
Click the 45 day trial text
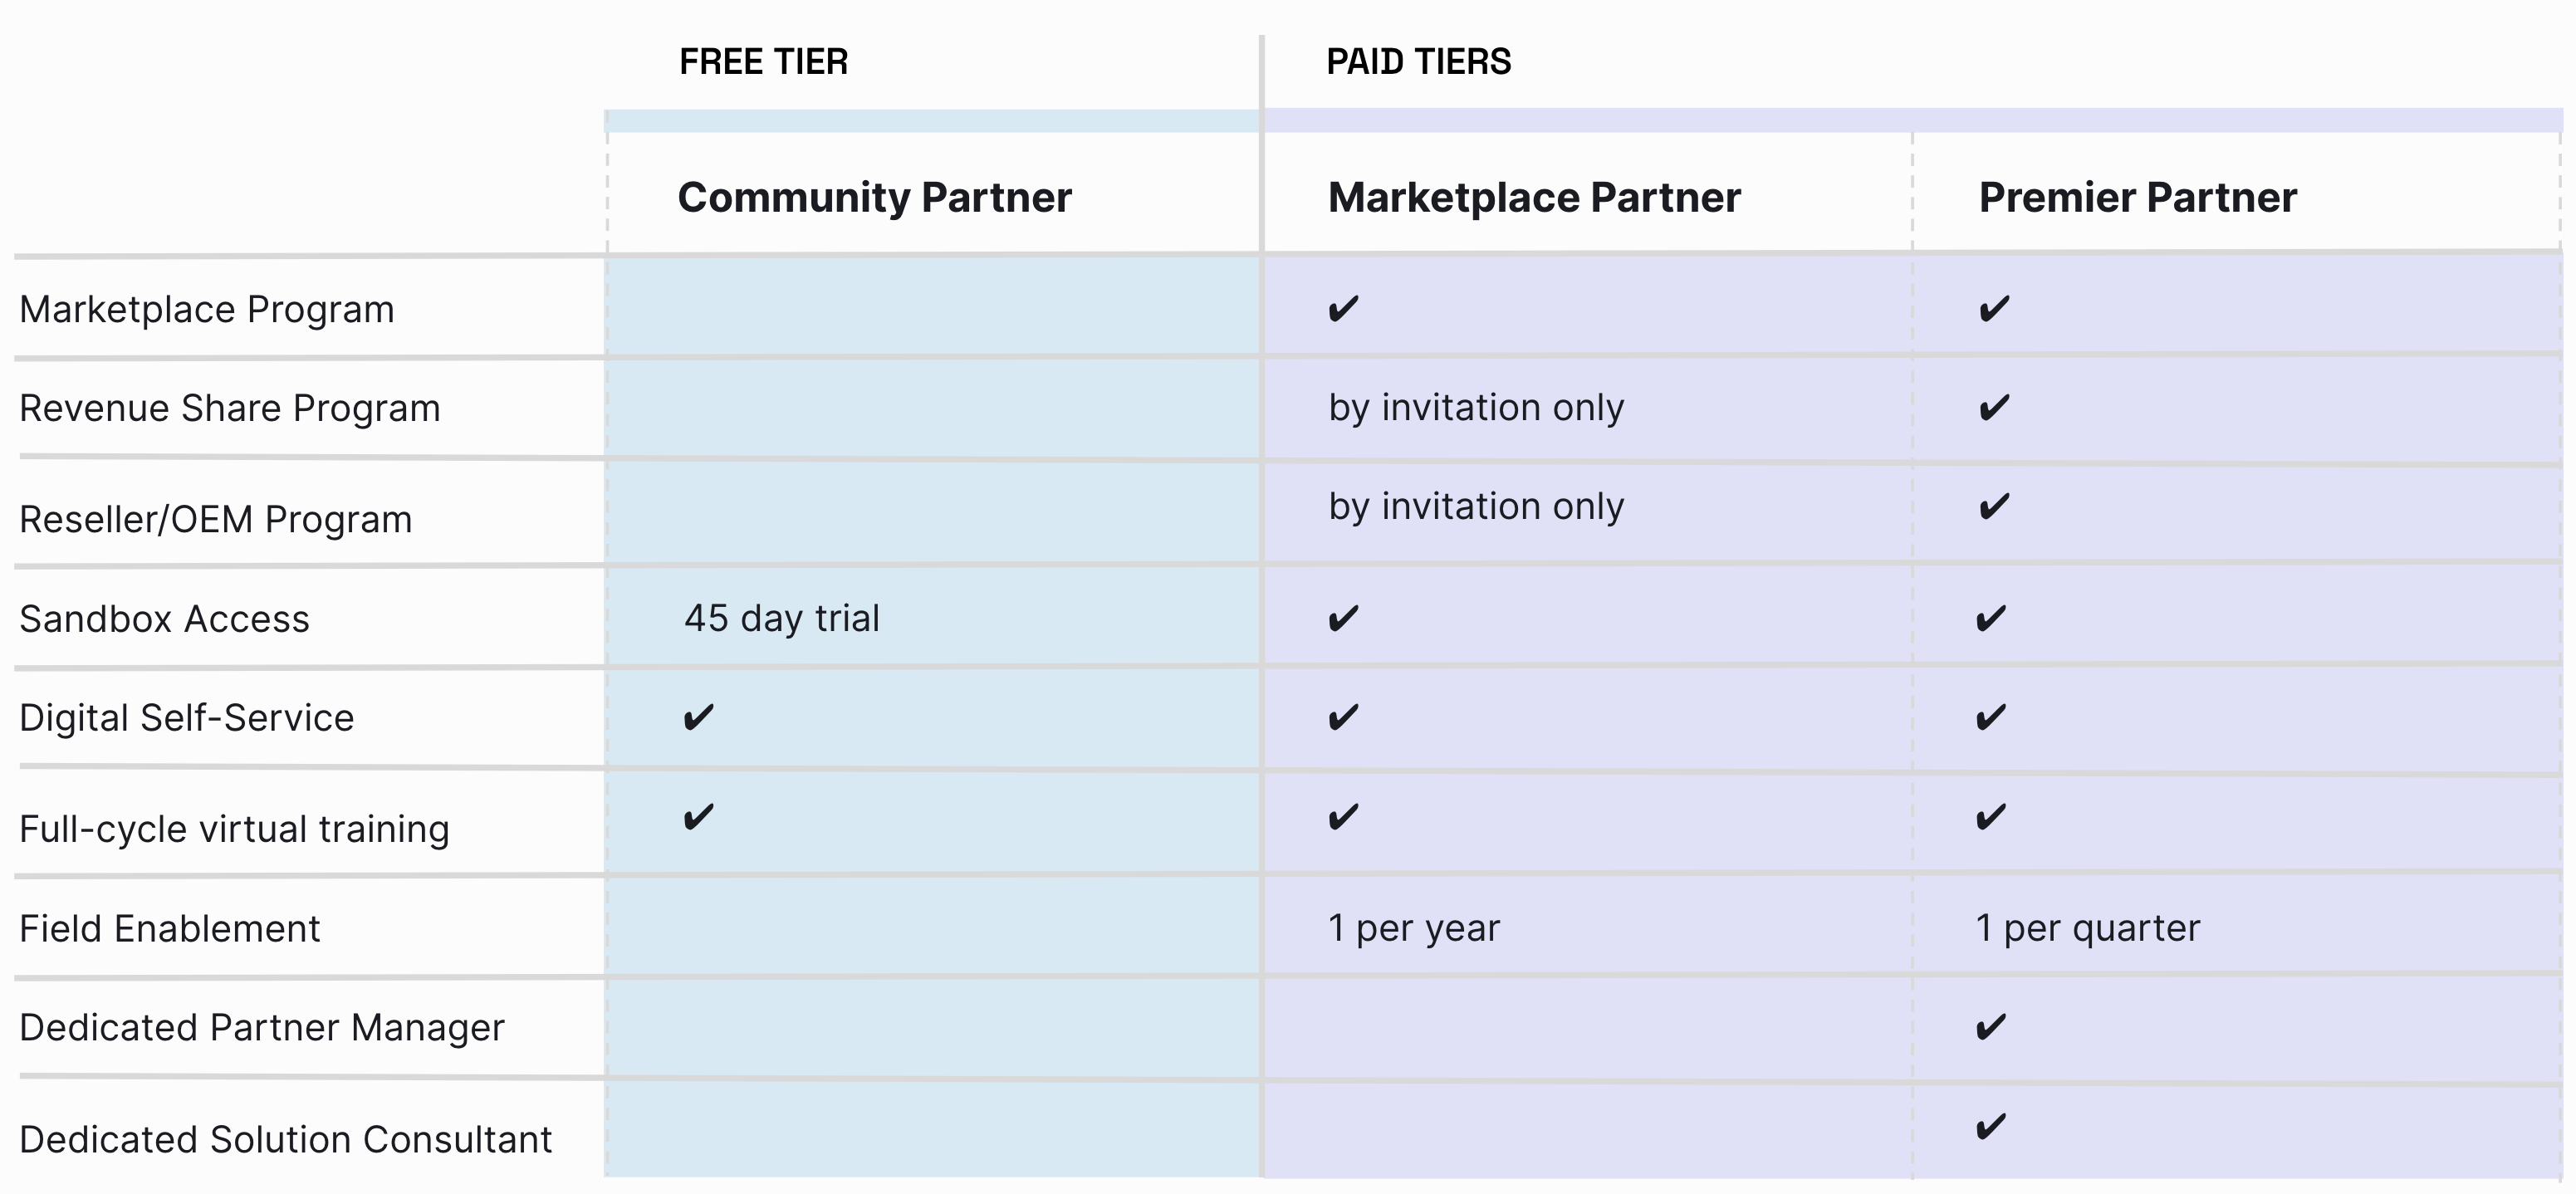point(782,619)
